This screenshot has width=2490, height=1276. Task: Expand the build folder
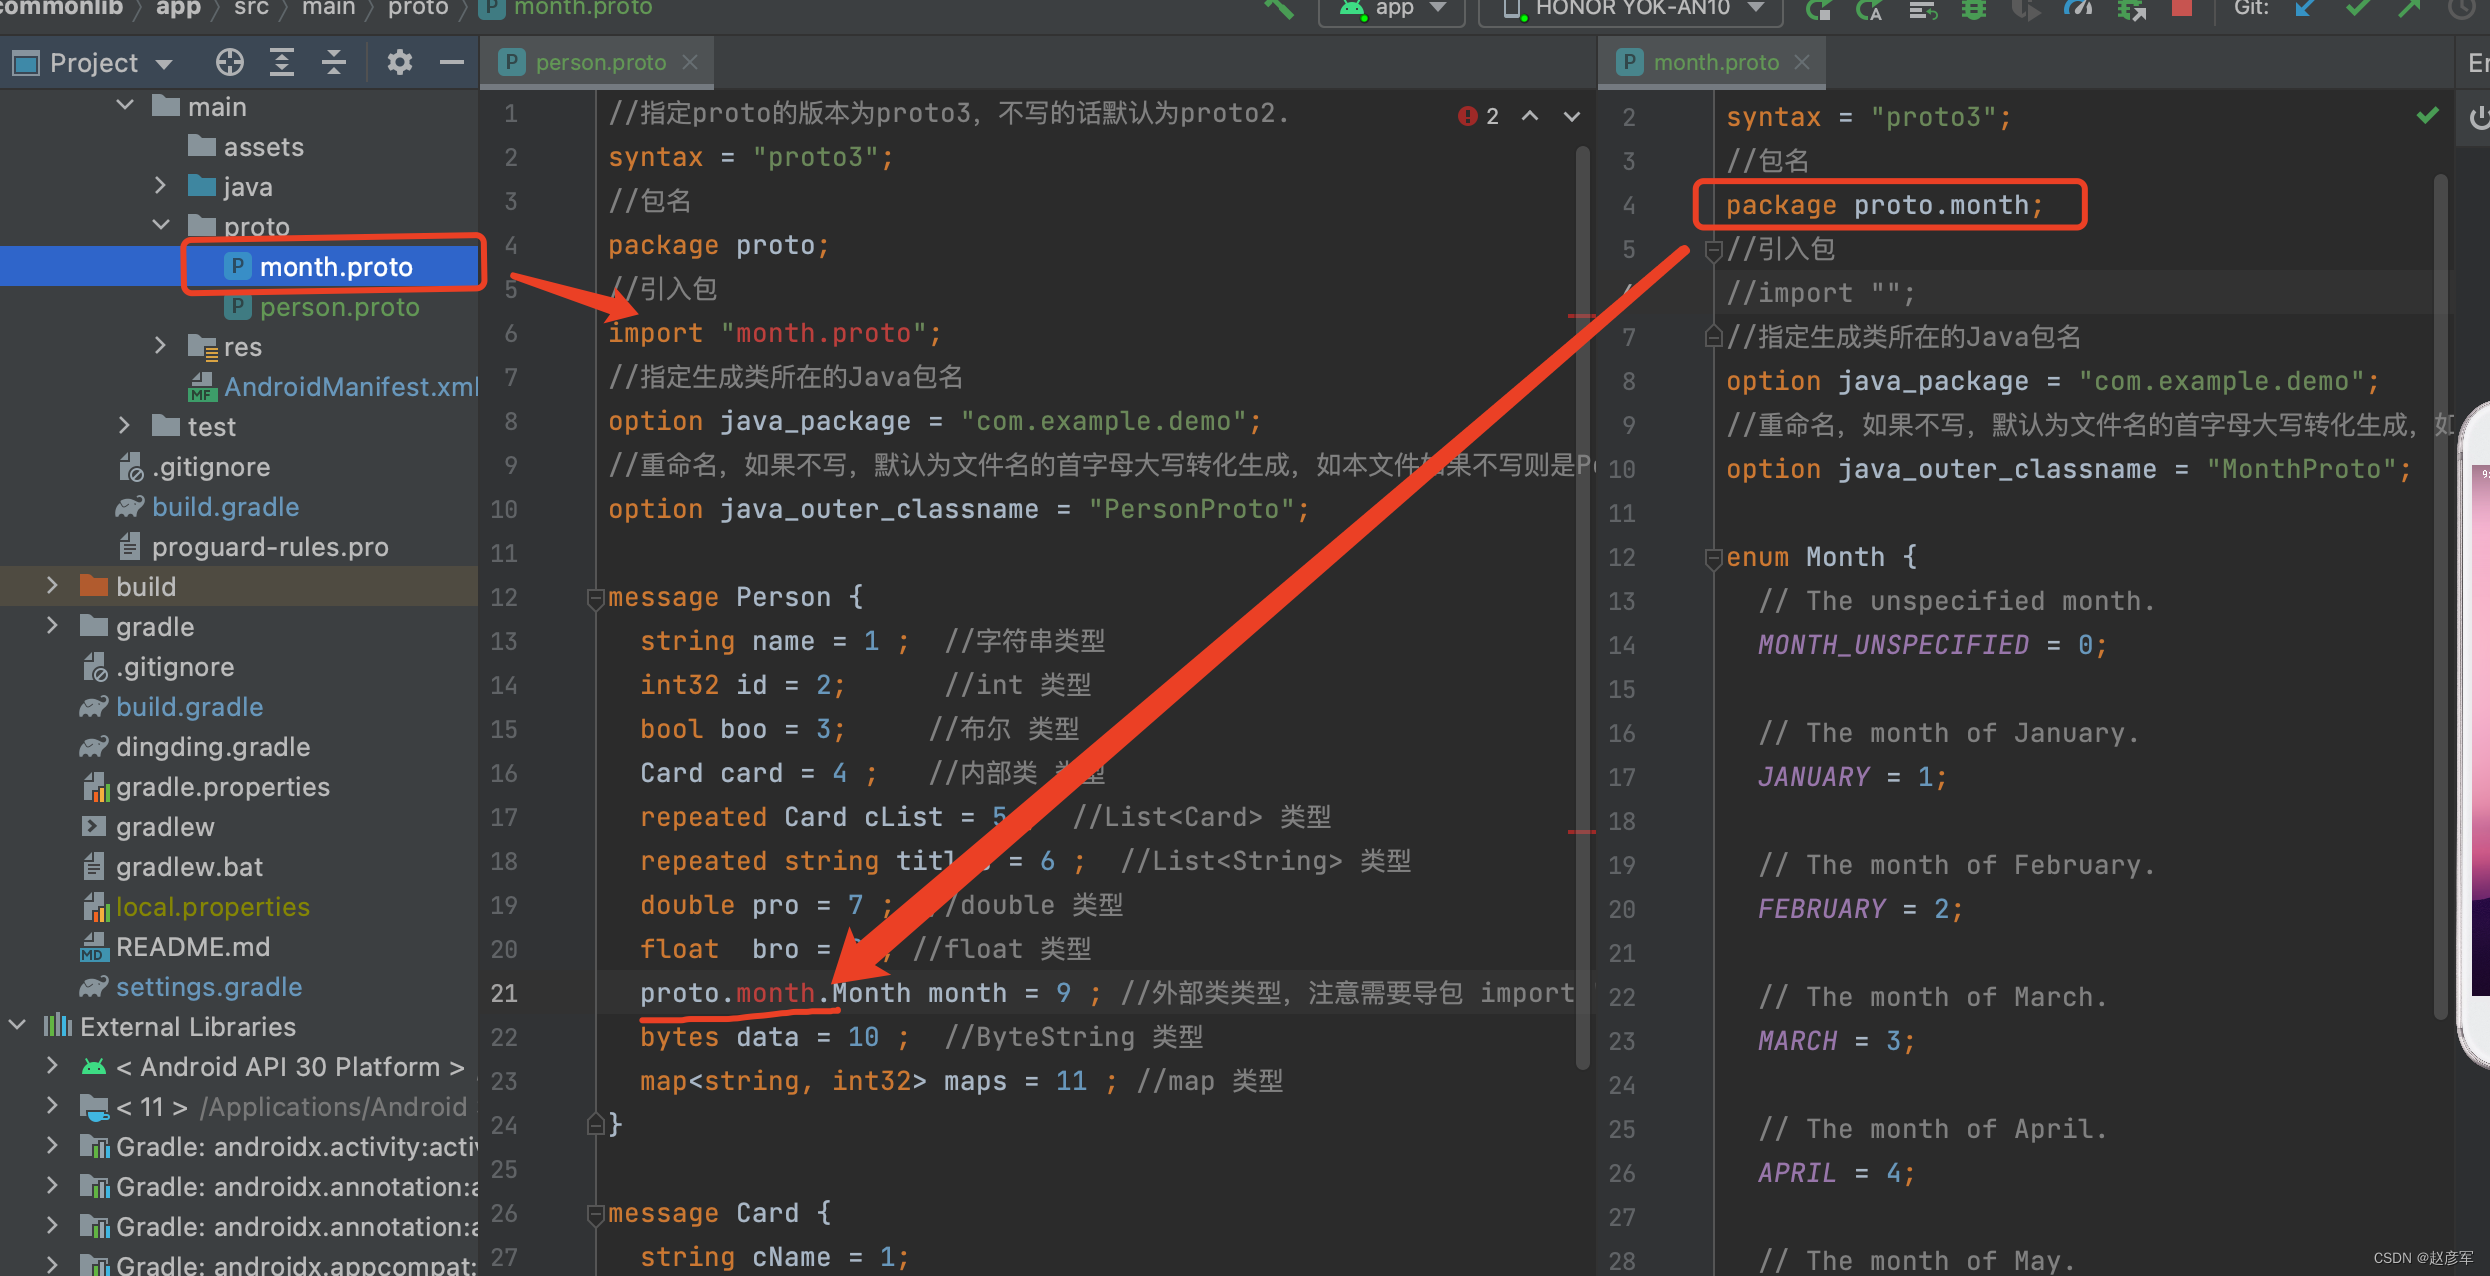(x=52, y=586)
